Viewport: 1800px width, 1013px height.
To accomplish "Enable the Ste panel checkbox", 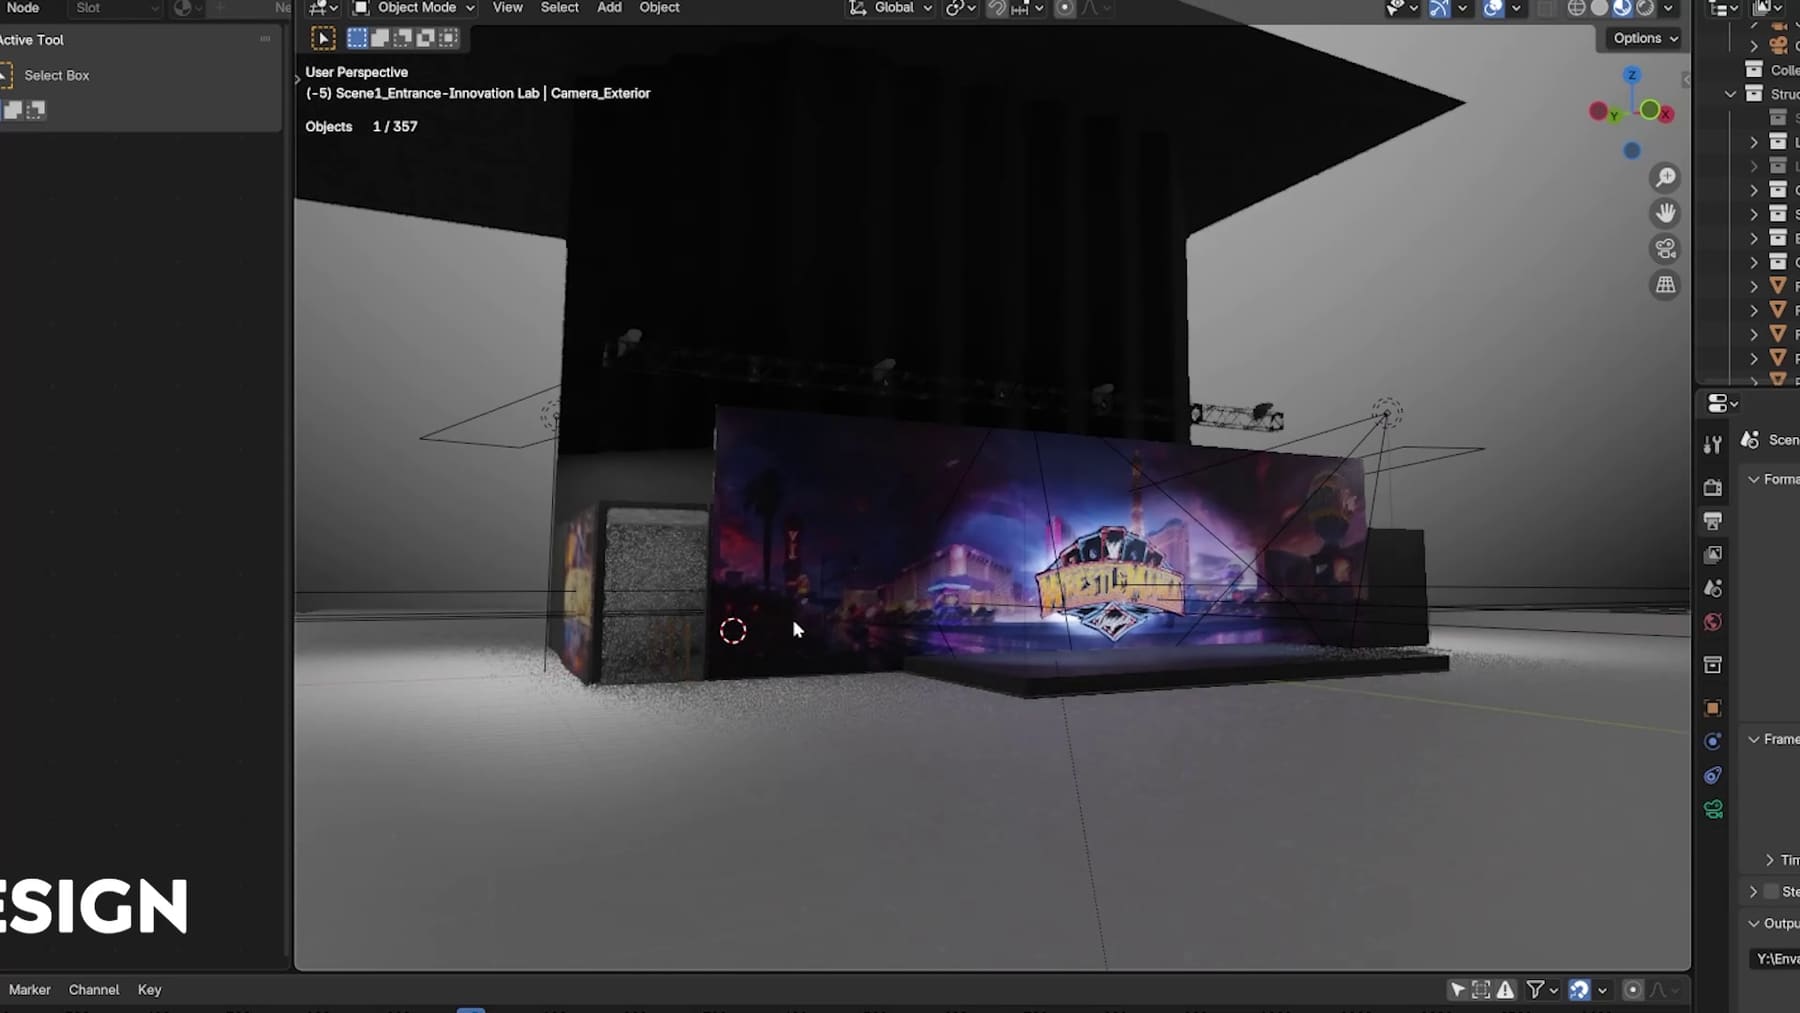I will [x=1772, y=892].
